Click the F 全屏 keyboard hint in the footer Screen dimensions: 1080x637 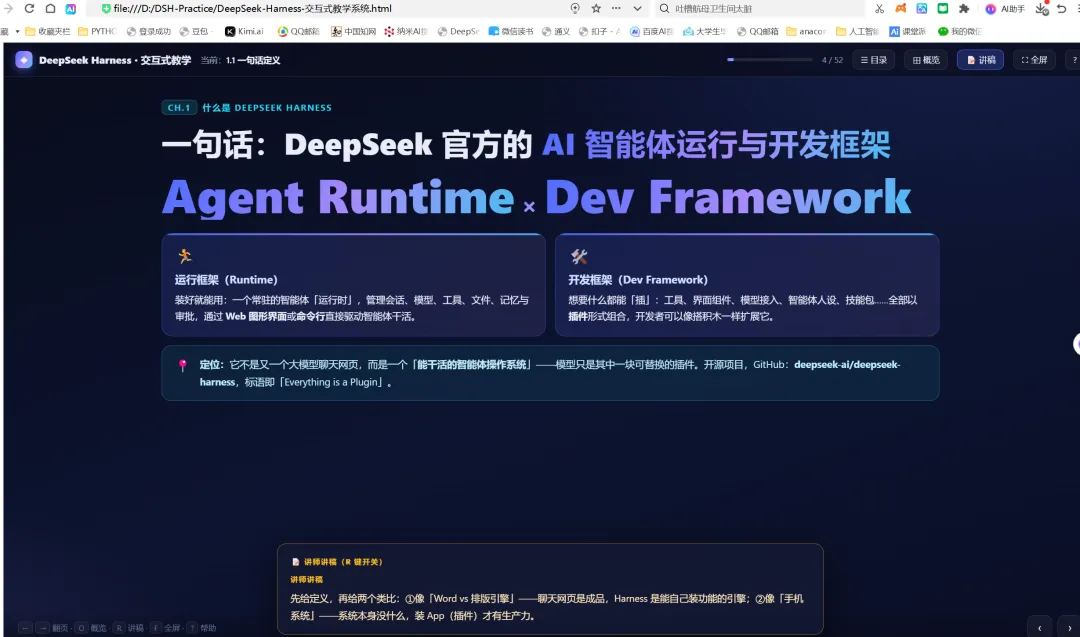[x=166, y=627]
